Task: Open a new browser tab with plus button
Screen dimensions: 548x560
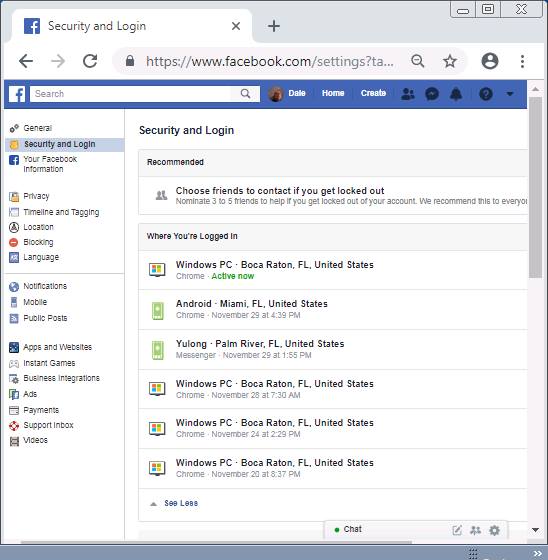Action: [274, 26]
